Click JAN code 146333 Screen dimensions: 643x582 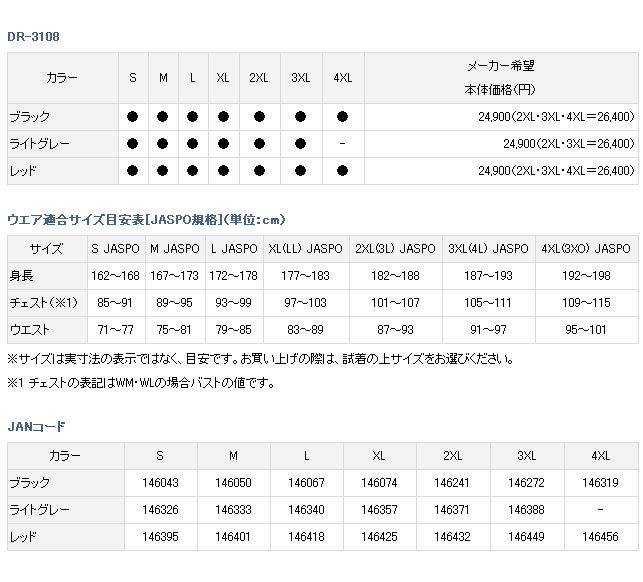(x=233, y=510)
